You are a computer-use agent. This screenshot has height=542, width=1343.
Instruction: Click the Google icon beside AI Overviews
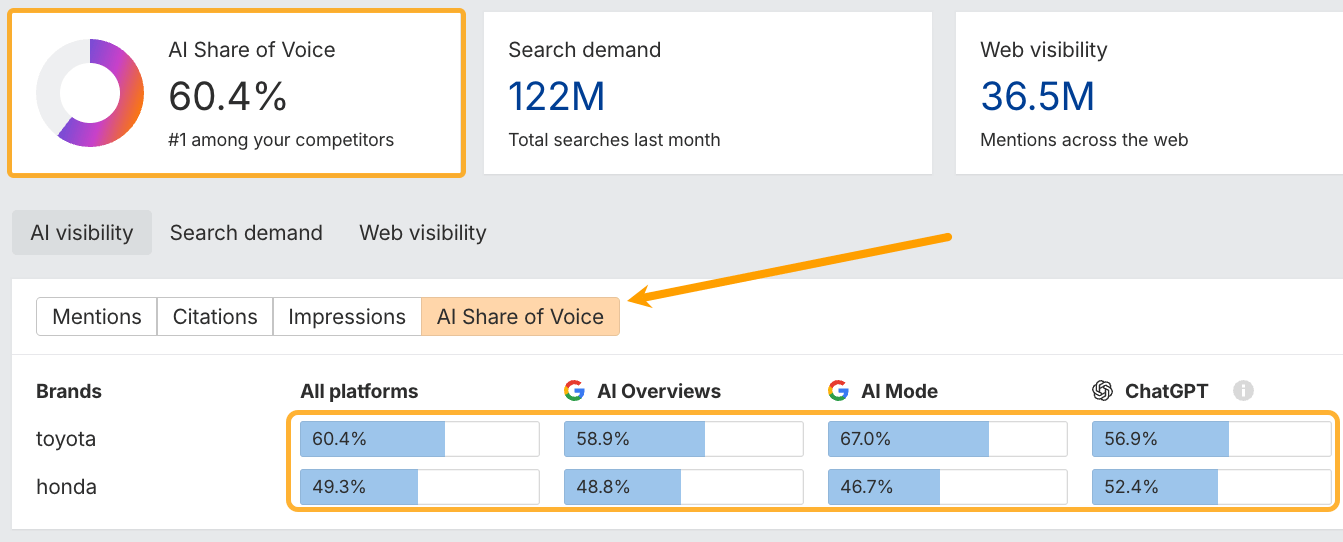tap(574, 391)
